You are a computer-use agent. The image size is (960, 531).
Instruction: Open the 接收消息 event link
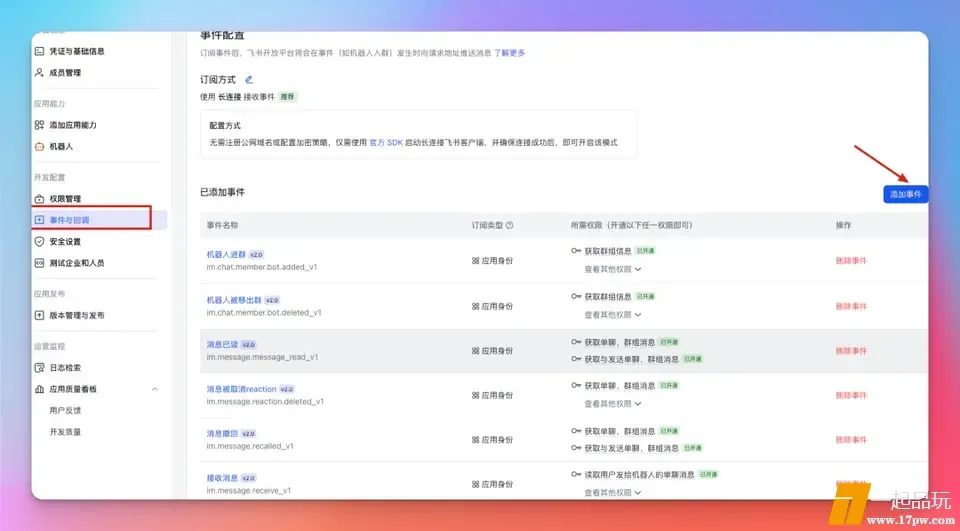point(222,478)
